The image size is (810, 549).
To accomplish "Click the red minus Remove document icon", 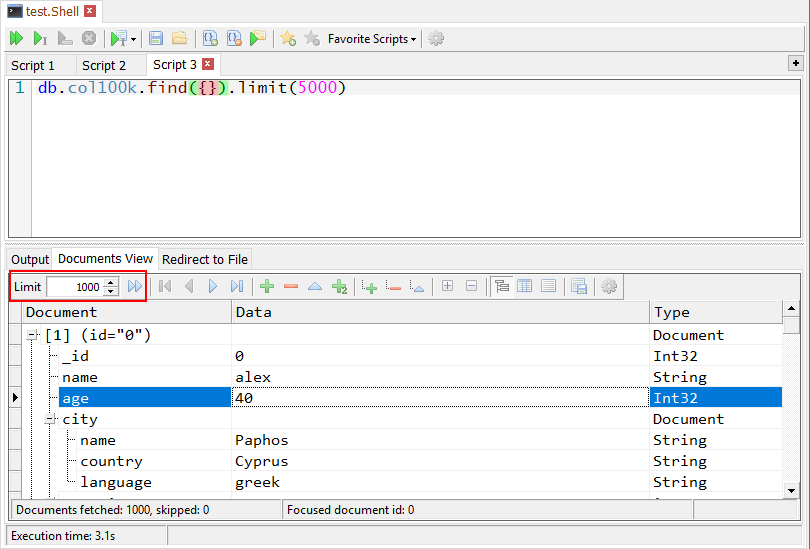I will click(x=291, y=287).
